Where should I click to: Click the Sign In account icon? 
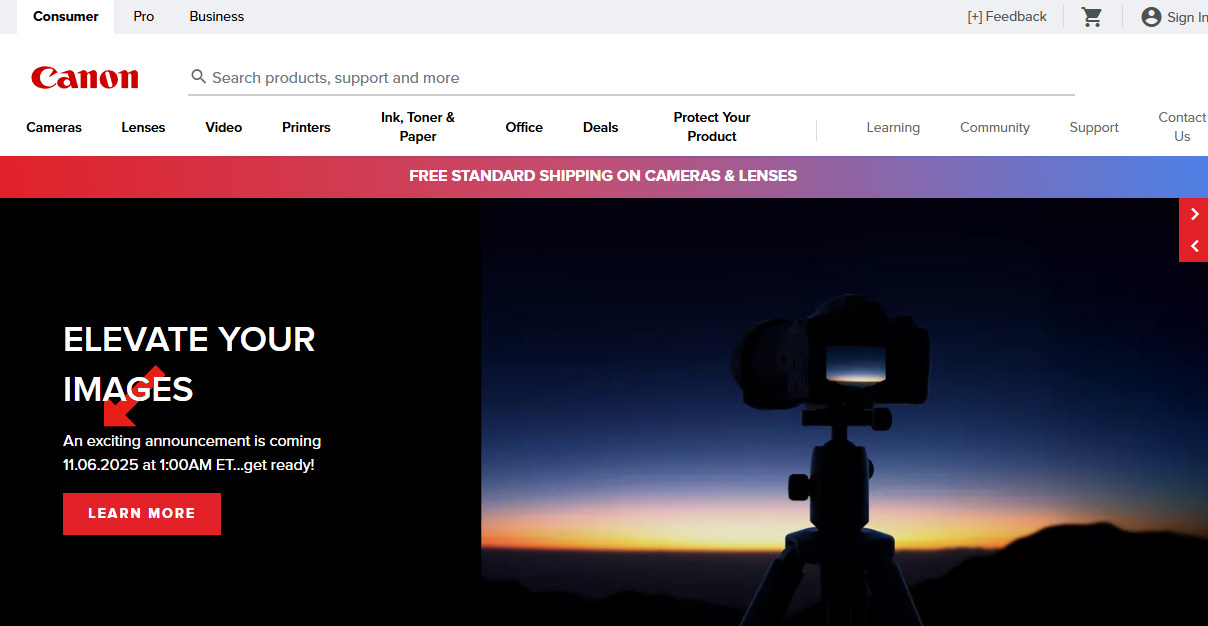1151,17
